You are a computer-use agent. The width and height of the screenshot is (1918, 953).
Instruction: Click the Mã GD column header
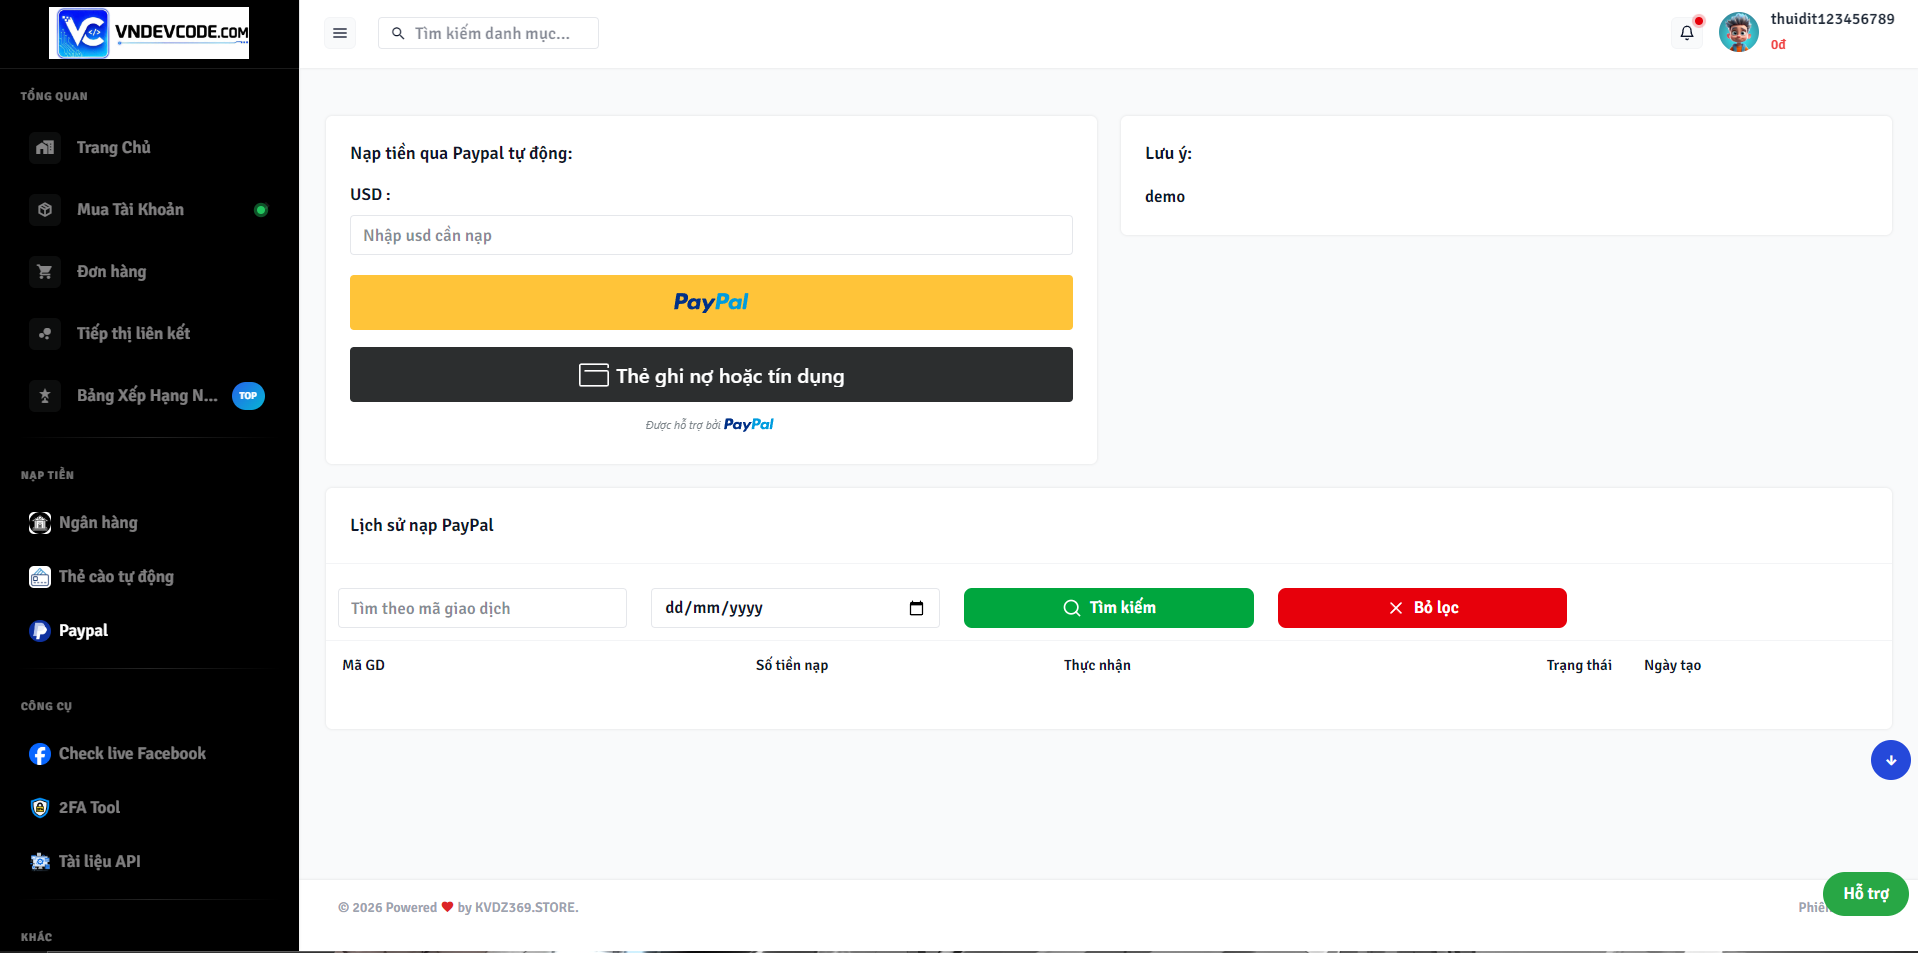(364, 666)
